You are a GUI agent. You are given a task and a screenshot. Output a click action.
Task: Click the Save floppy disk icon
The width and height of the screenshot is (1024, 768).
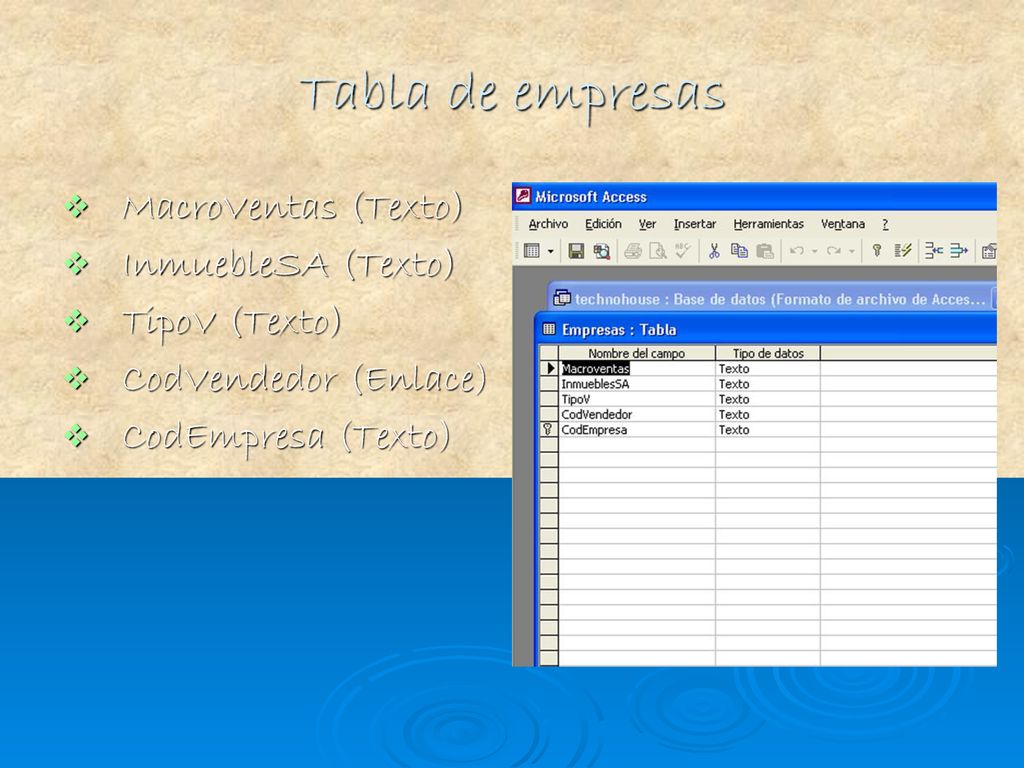point(576,251)
